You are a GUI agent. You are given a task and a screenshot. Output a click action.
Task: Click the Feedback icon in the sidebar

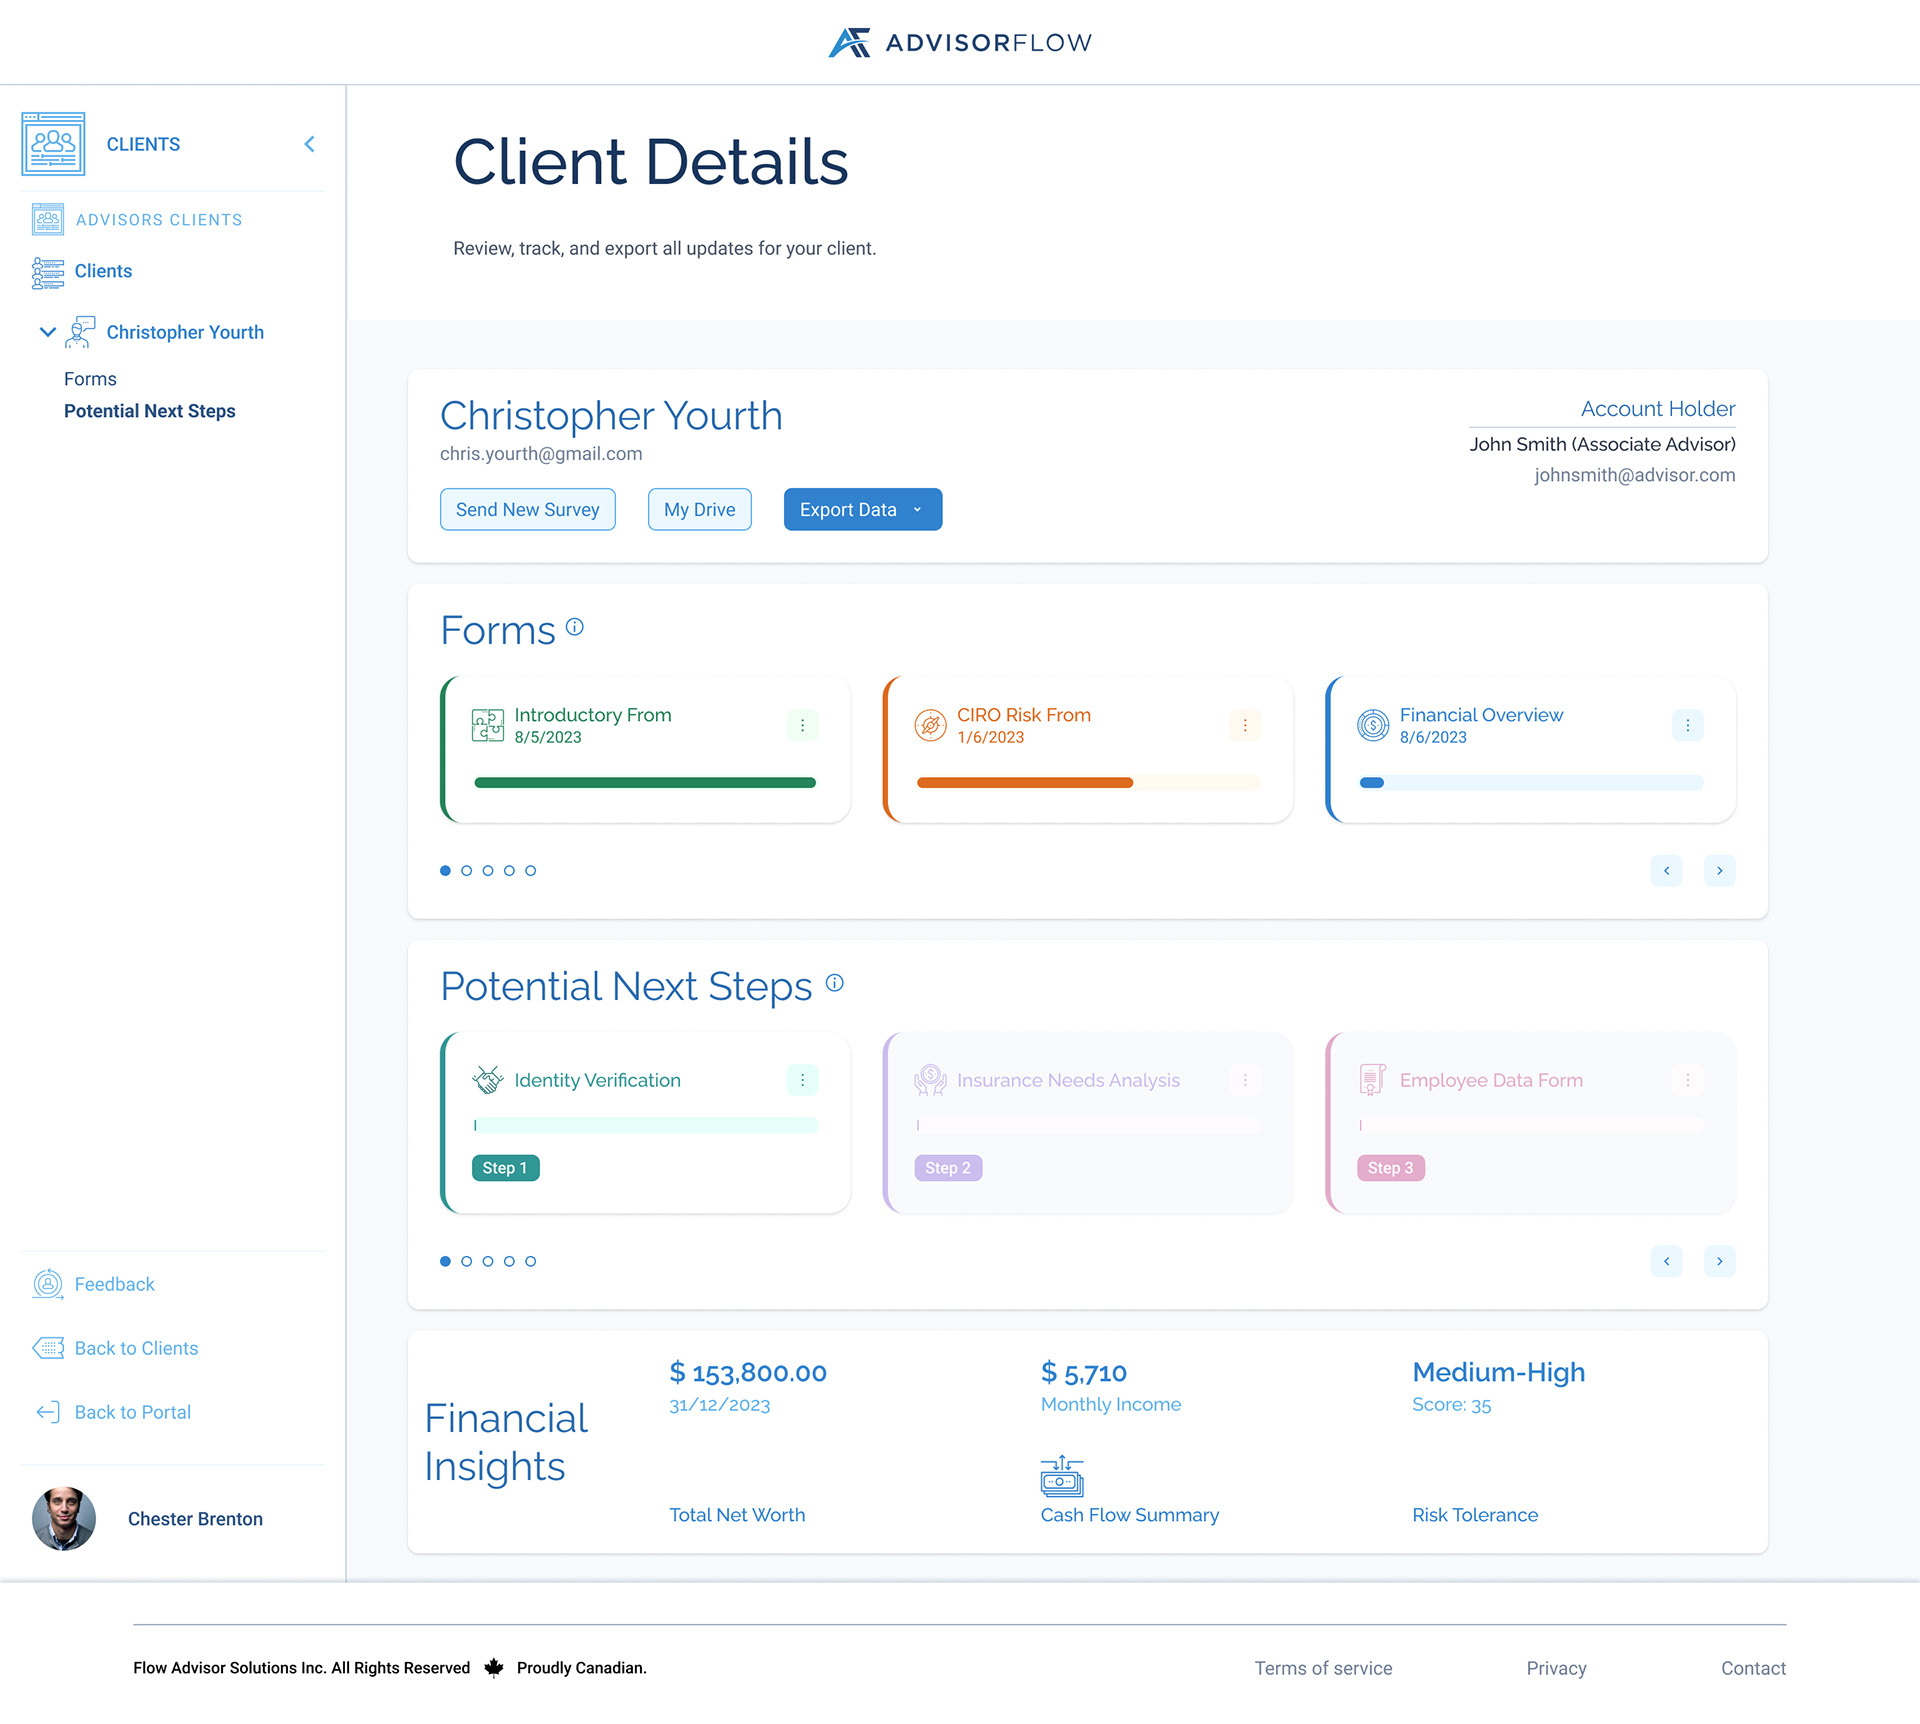47,1284
